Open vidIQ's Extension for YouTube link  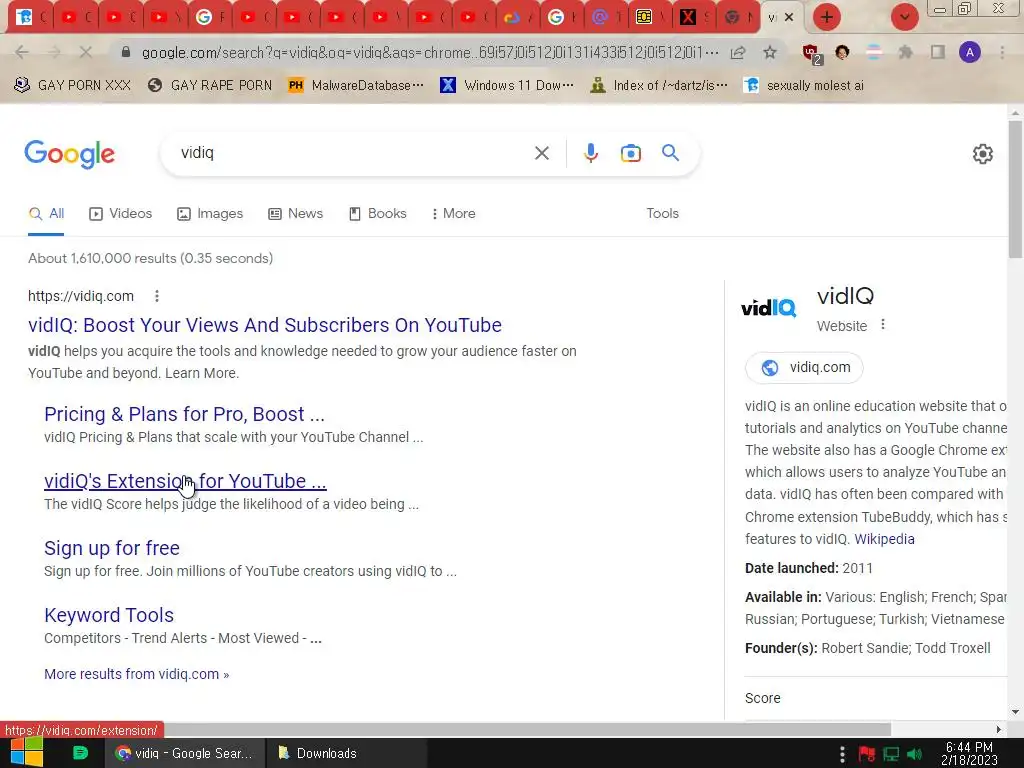coord(185,481)
